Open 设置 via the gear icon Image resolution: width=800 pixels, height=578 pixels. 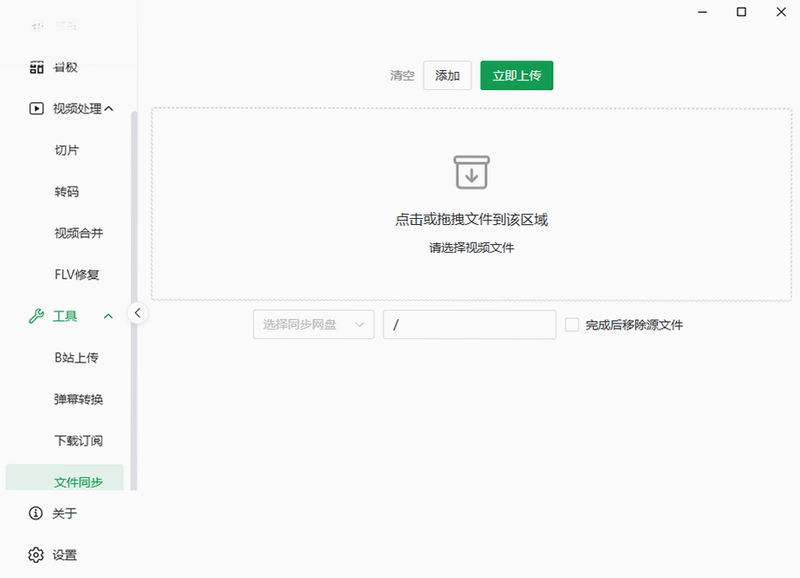pos(36,555)
